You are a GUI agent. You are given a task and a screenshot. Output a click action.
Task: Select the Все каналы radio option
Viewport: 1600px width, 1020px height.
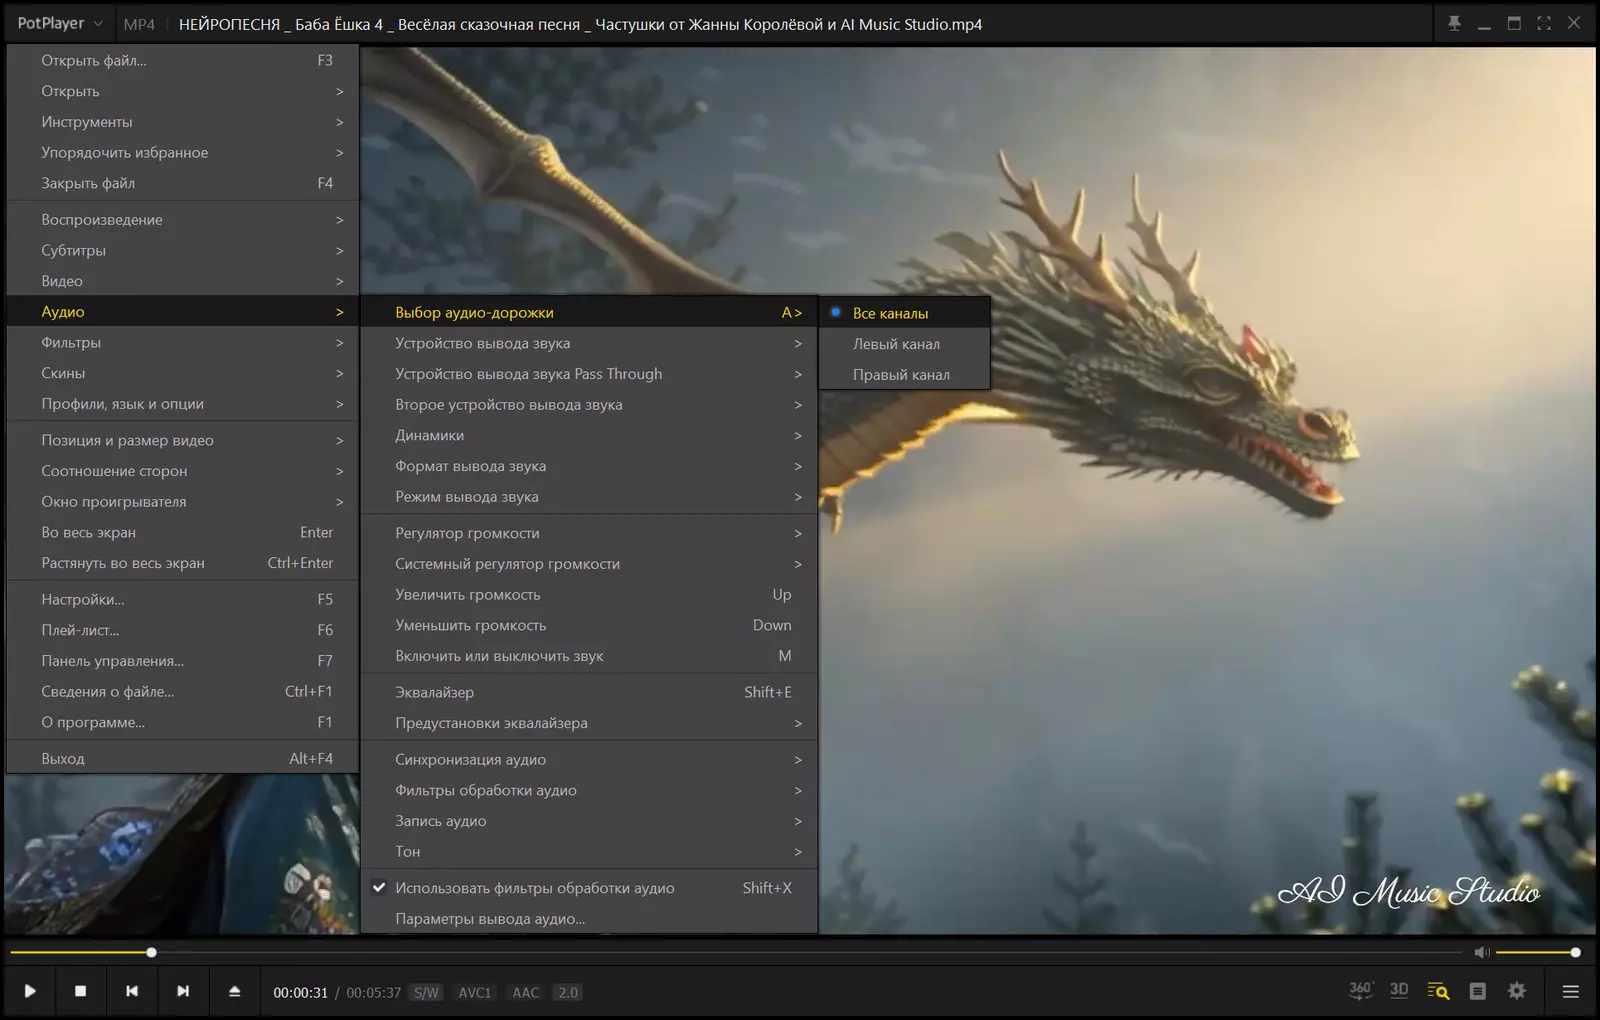(905, 313)
